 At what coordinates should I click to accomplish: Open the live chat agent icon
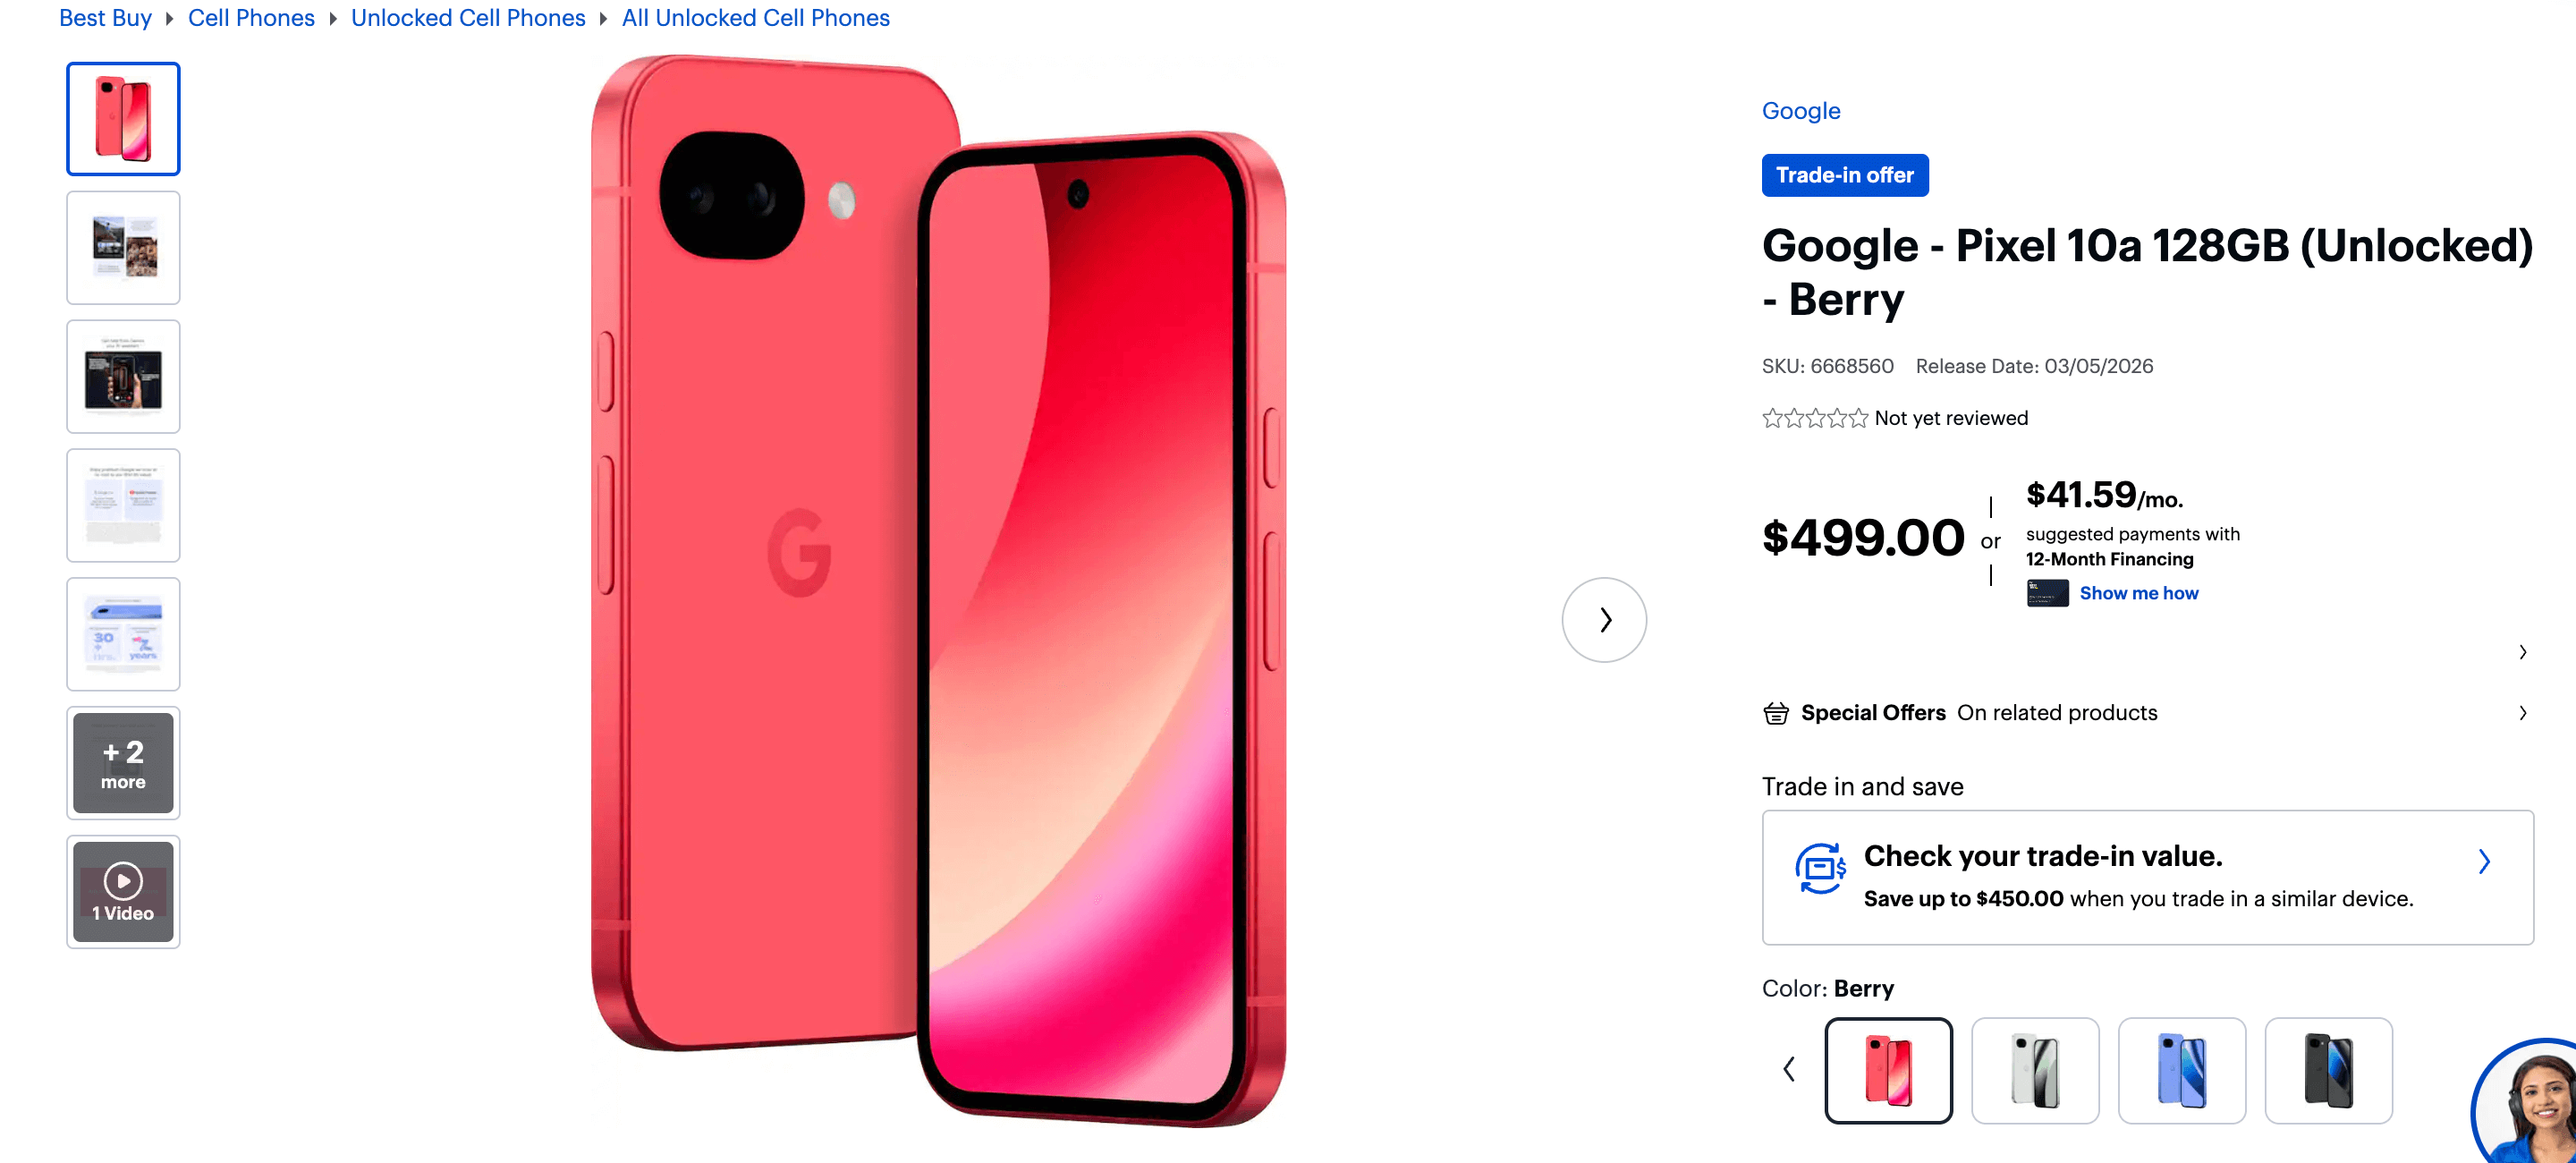click(2527, 1104)
